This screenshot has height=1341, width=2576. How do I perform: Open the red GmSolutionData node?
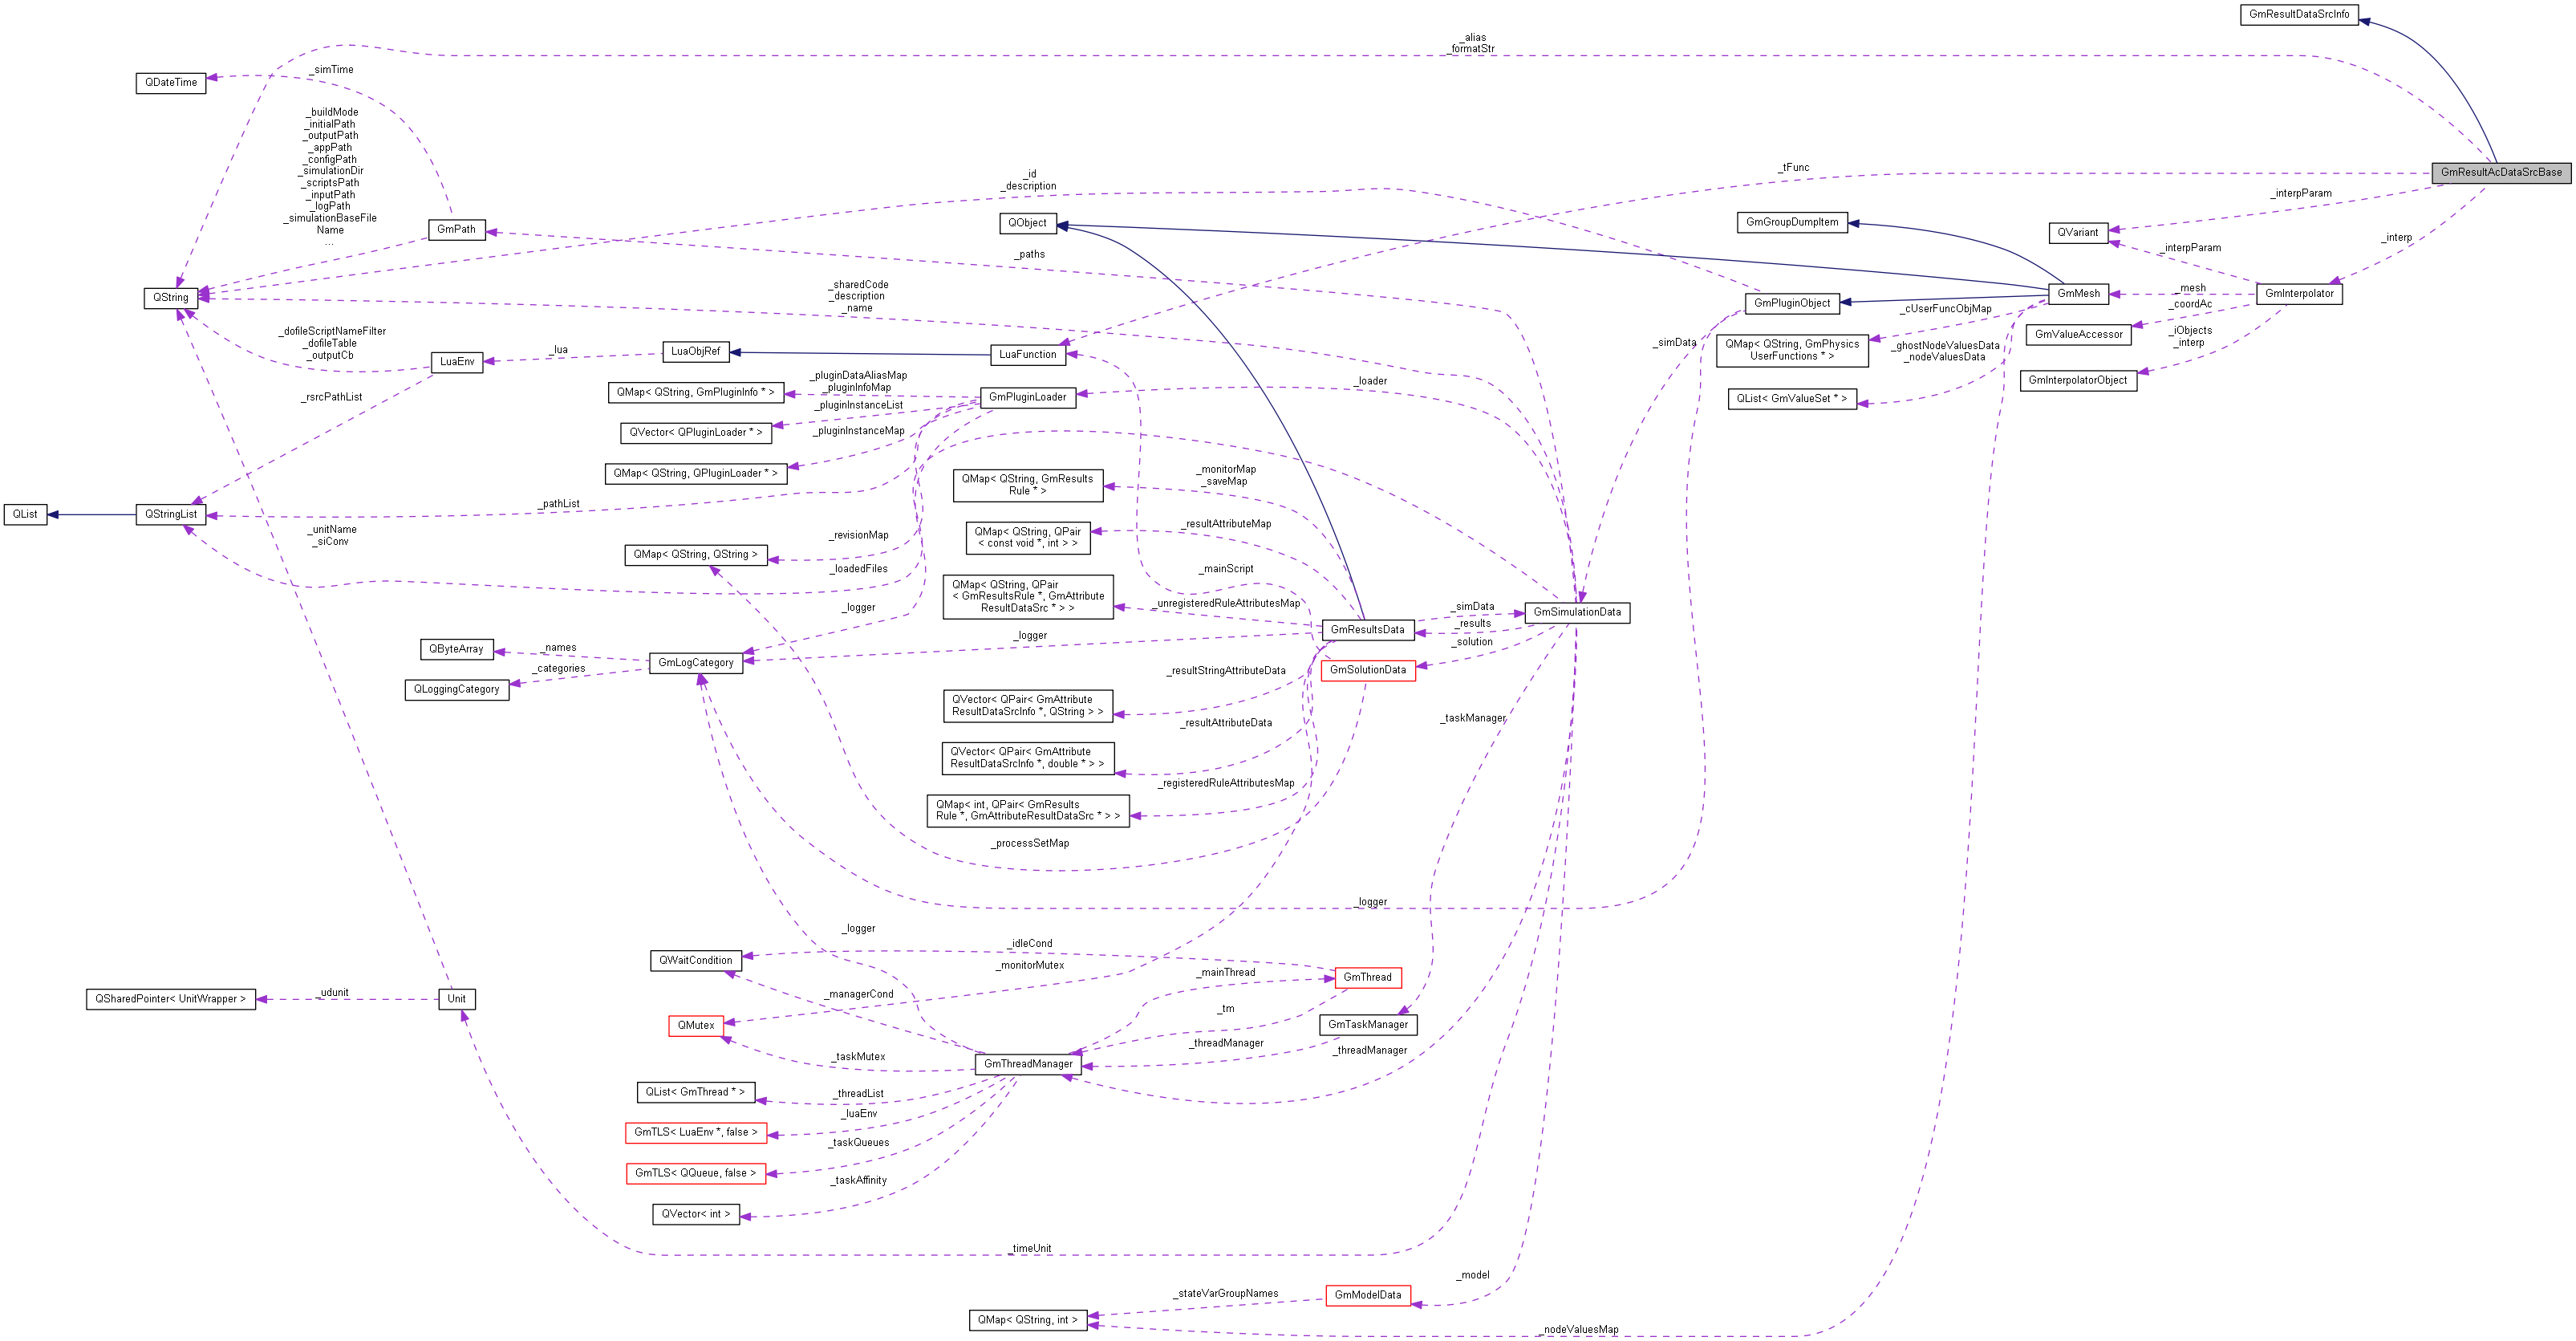coord(1367,670)
